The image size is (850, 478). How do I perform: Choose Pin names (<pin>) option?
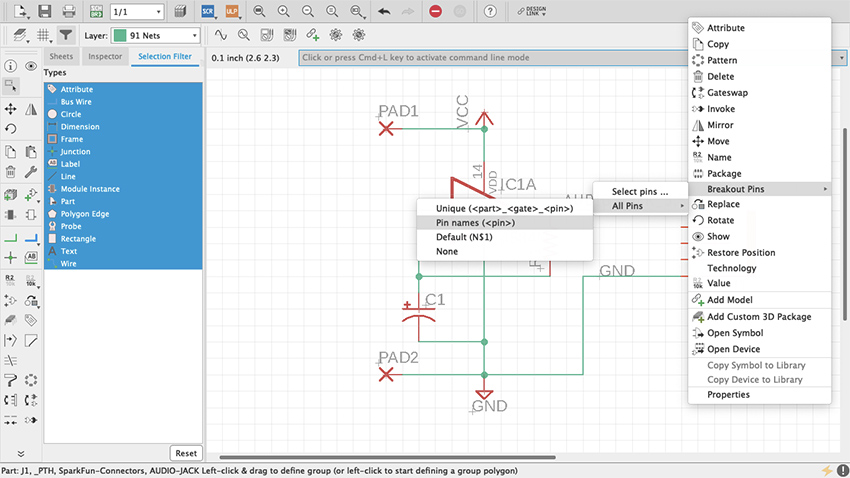click(505, 223)
